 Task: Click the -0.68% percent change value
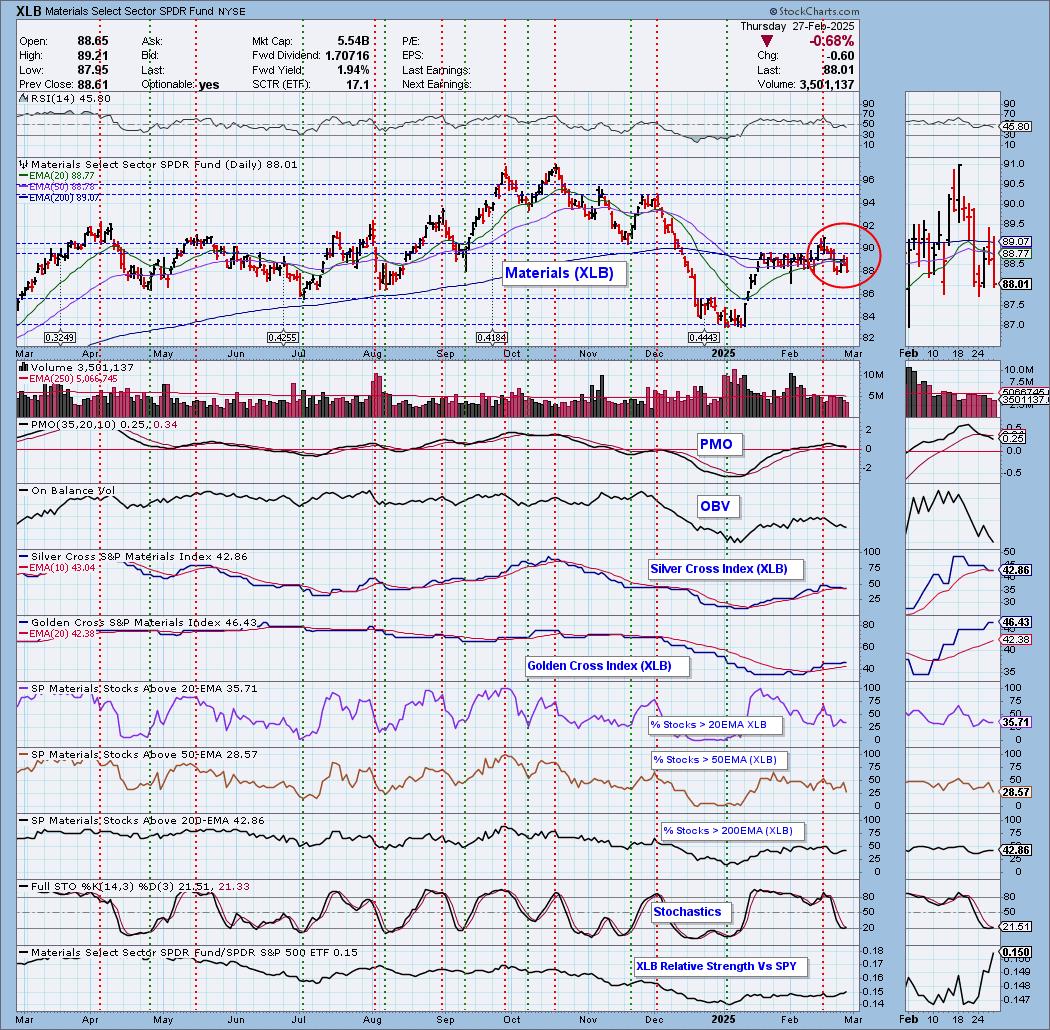click(x=831, y=41)
